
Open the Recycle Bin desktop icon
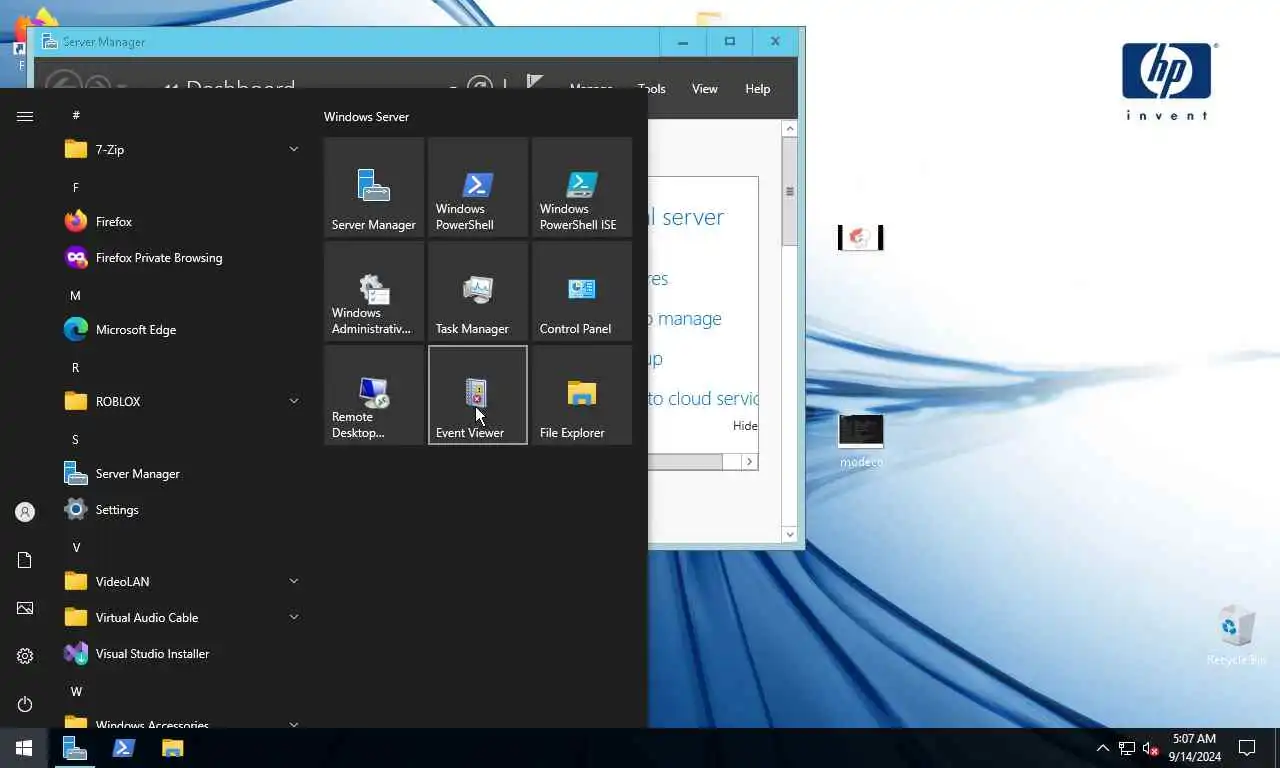[x=1236, y=635]
